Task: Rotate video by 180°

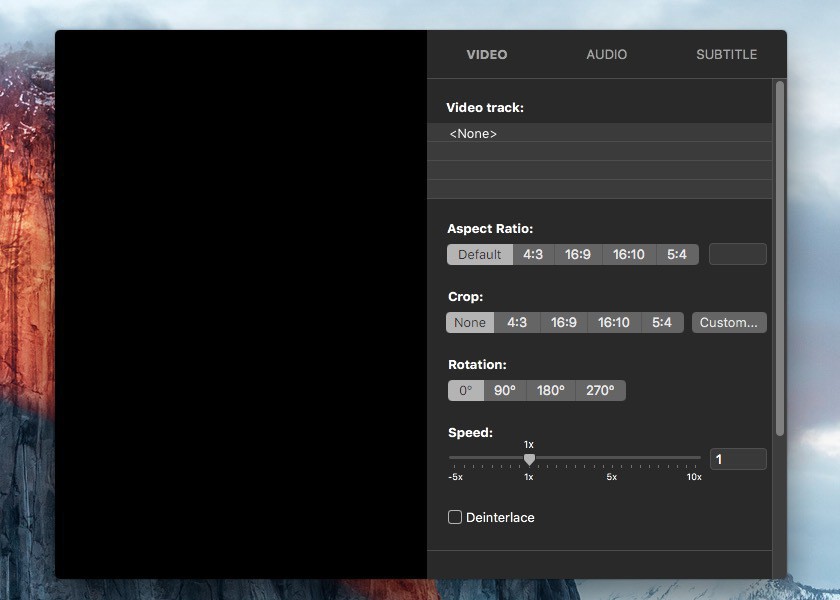Action: pos(550,390)
